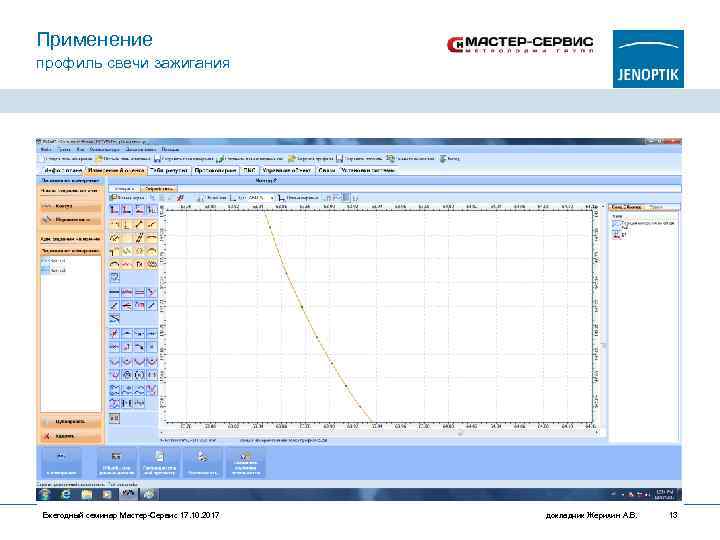This screenshot has height=540, width=720.
Task: Switch to the Измерение & оценка tab
Action: [x=116, y=170]
